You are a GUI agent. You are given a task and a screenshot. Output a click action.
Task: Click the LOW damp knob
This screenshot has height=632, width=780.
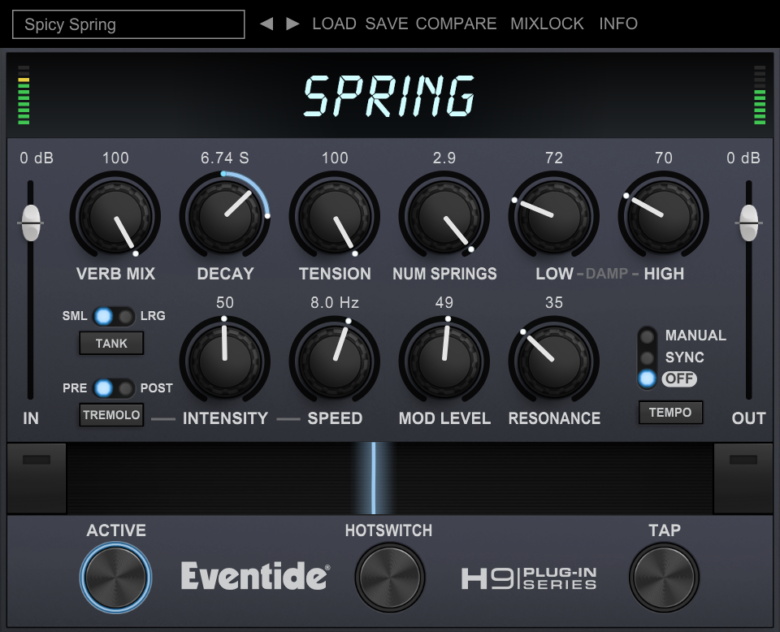coord(554,216)
